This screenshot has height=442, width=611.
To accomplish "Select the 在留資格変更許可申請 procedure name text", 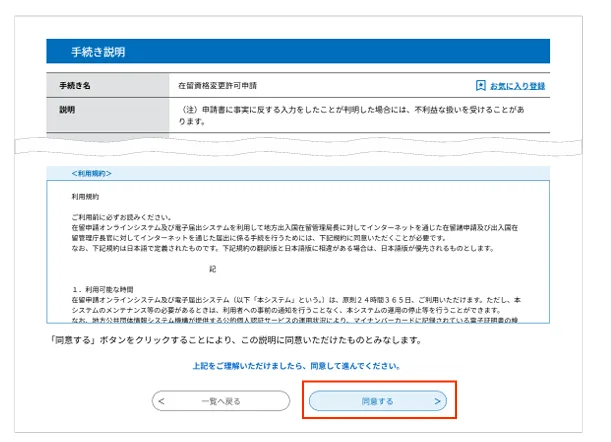I will pyautogui.click(x=217, y=85).
